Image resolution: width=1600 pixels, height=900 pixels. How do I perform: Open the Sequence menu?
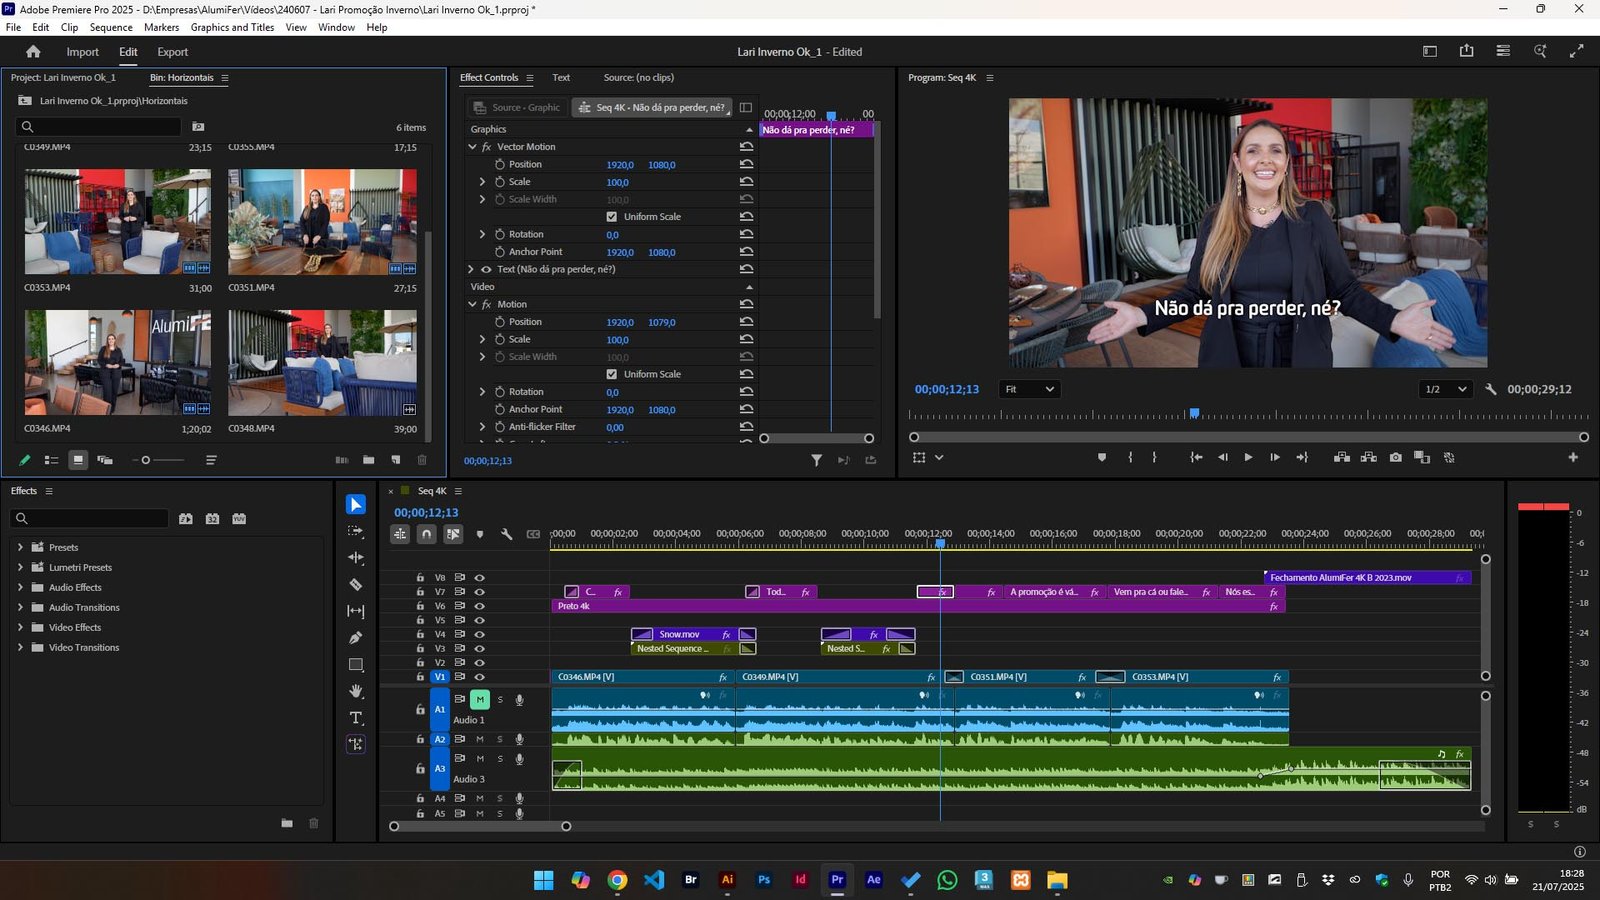coord(111,27)
